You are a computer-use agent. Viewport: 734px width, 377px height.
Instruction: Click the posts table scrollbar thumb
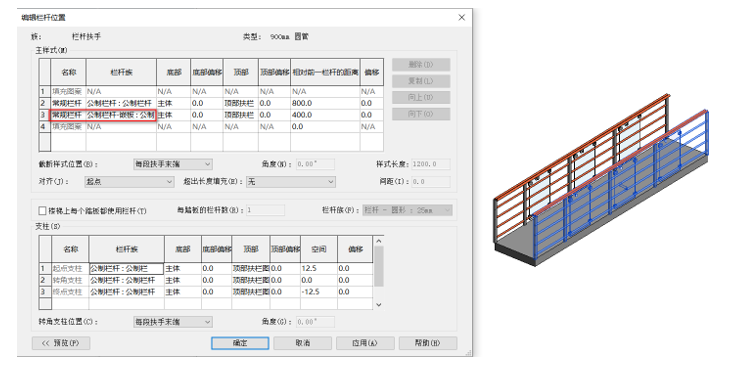[x=379, y=266]
